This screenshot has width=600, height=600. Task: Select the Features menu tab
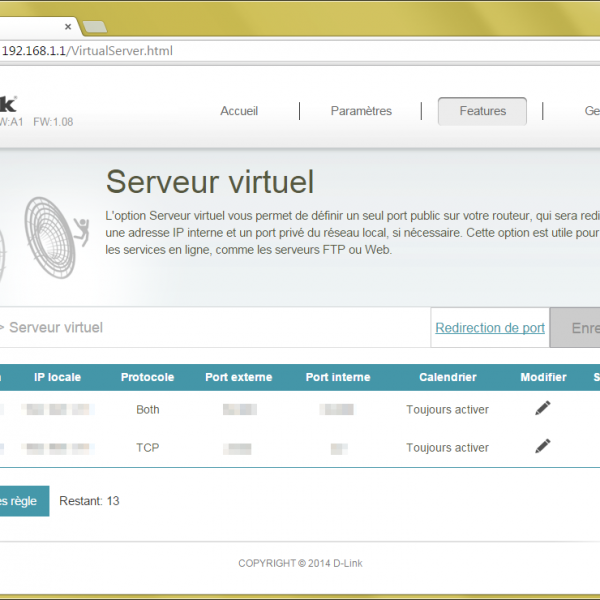[x=482, y=111]
